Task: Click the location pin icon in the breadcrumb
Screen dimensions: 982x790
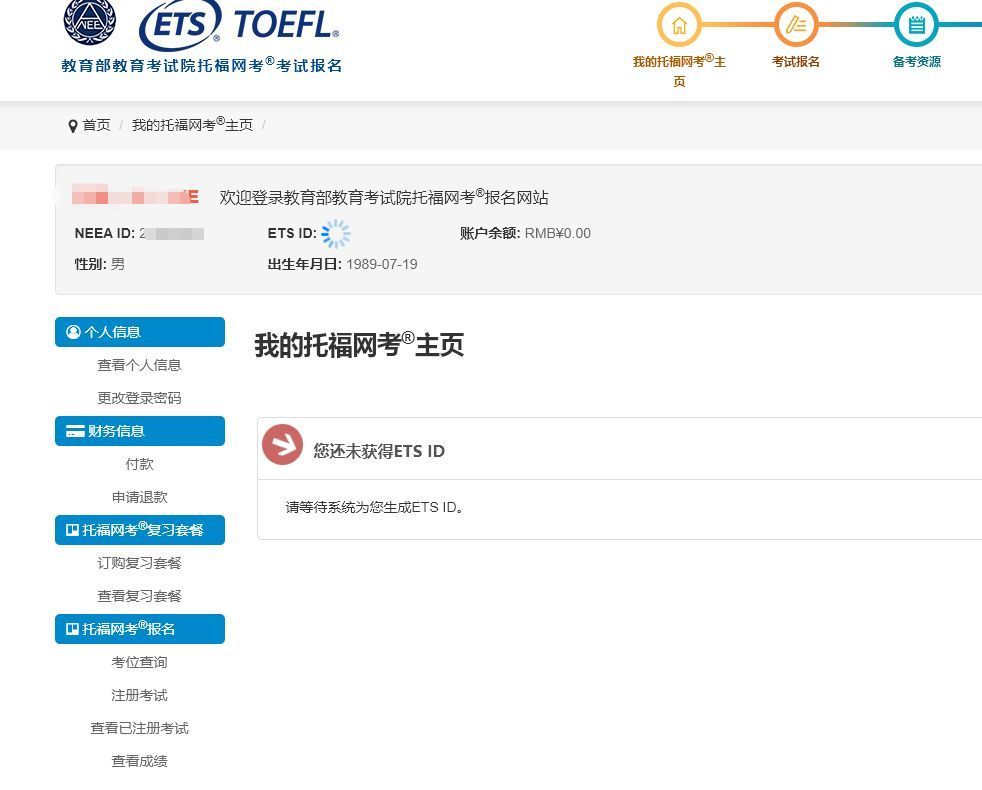Action: click(71, 125)
